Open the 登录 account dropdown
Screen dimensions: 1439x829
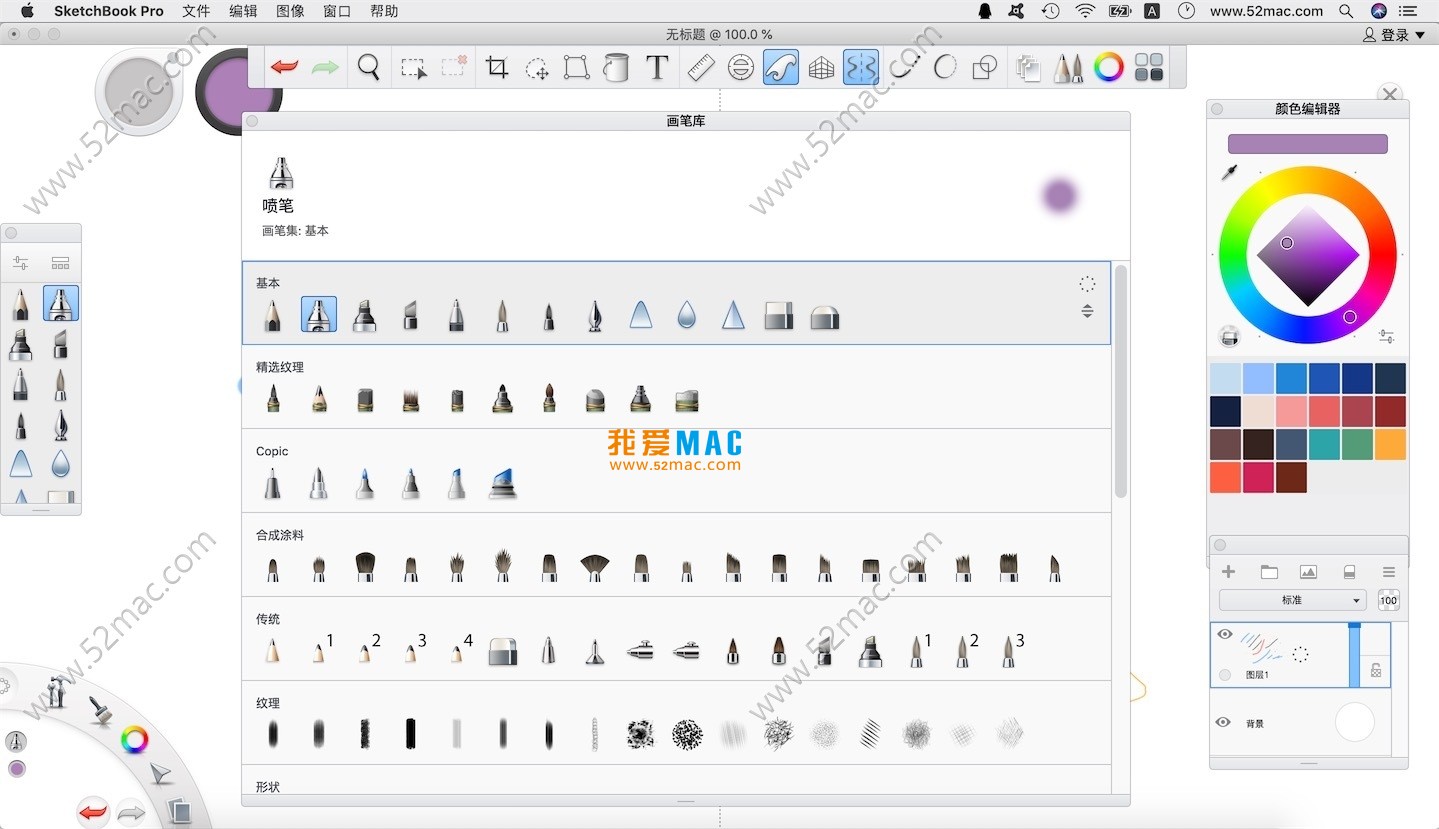coord(1394,35)
